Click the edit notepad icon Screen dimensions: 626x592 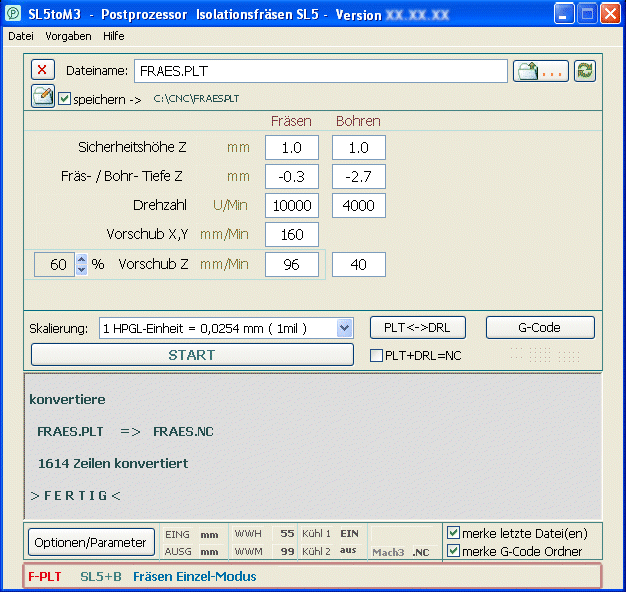43,97
